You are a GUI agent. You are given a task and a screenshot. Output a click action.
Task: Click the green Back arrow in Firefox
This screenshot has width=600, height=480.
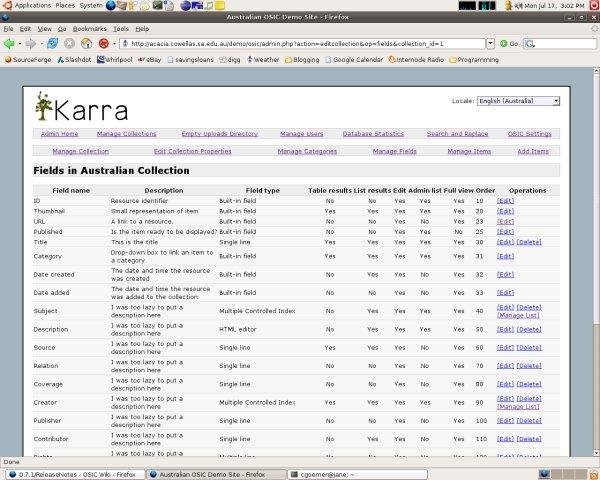pyautogui.click(x=9, y=44)
